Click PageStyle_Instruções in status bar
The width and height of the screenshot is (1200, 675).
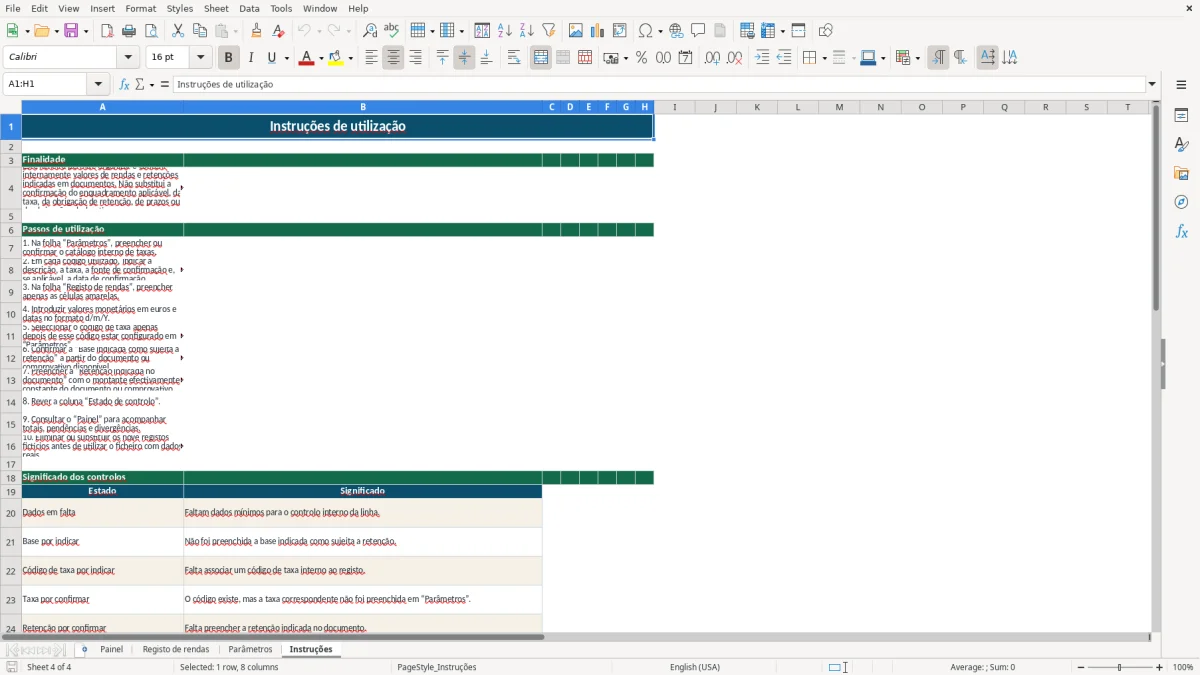pyautogui.click(x=437, y=667)
